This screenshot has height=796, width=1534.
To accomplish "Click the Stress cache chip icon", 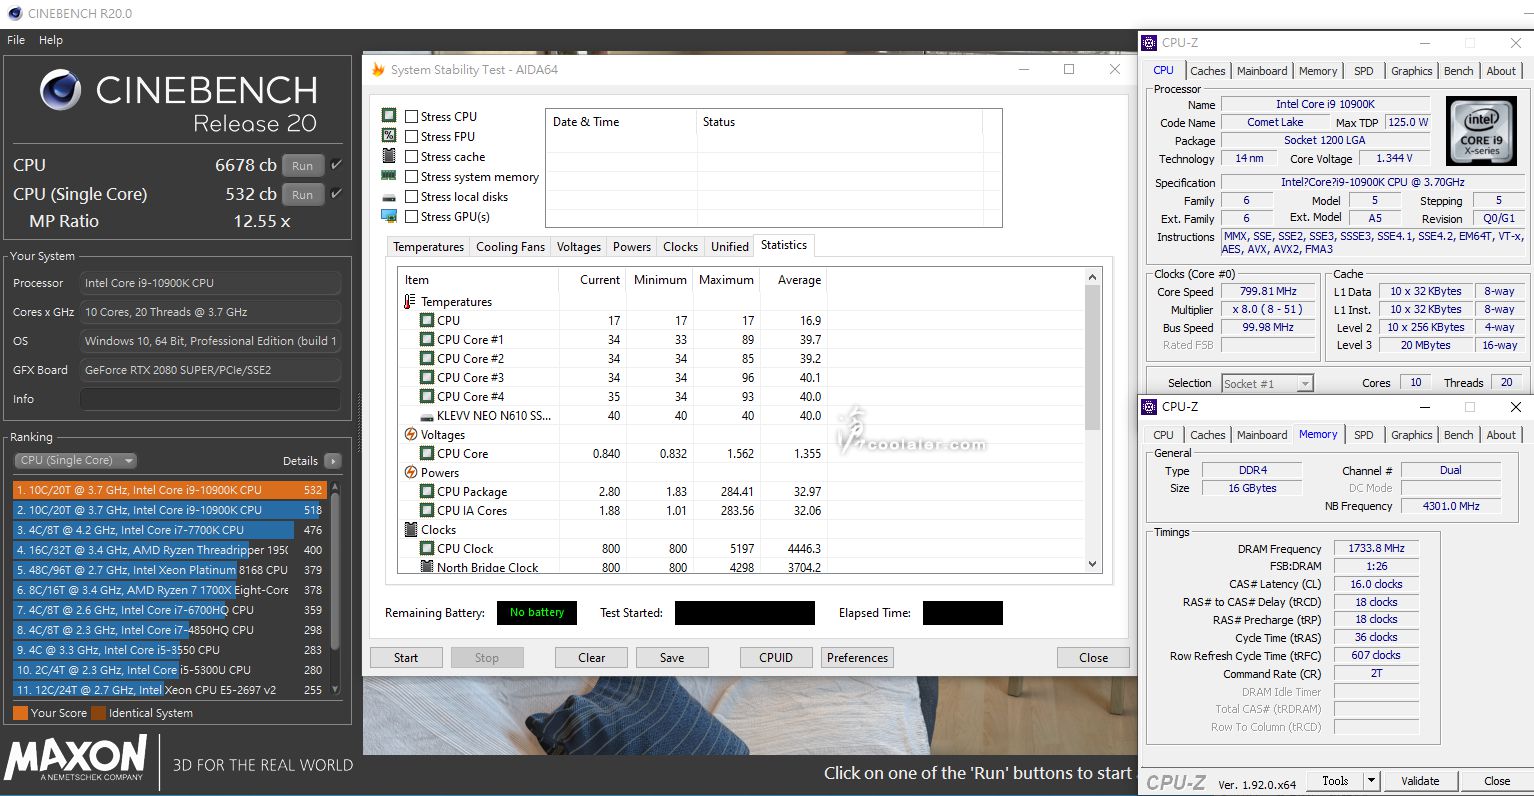I will coord(389,156).
